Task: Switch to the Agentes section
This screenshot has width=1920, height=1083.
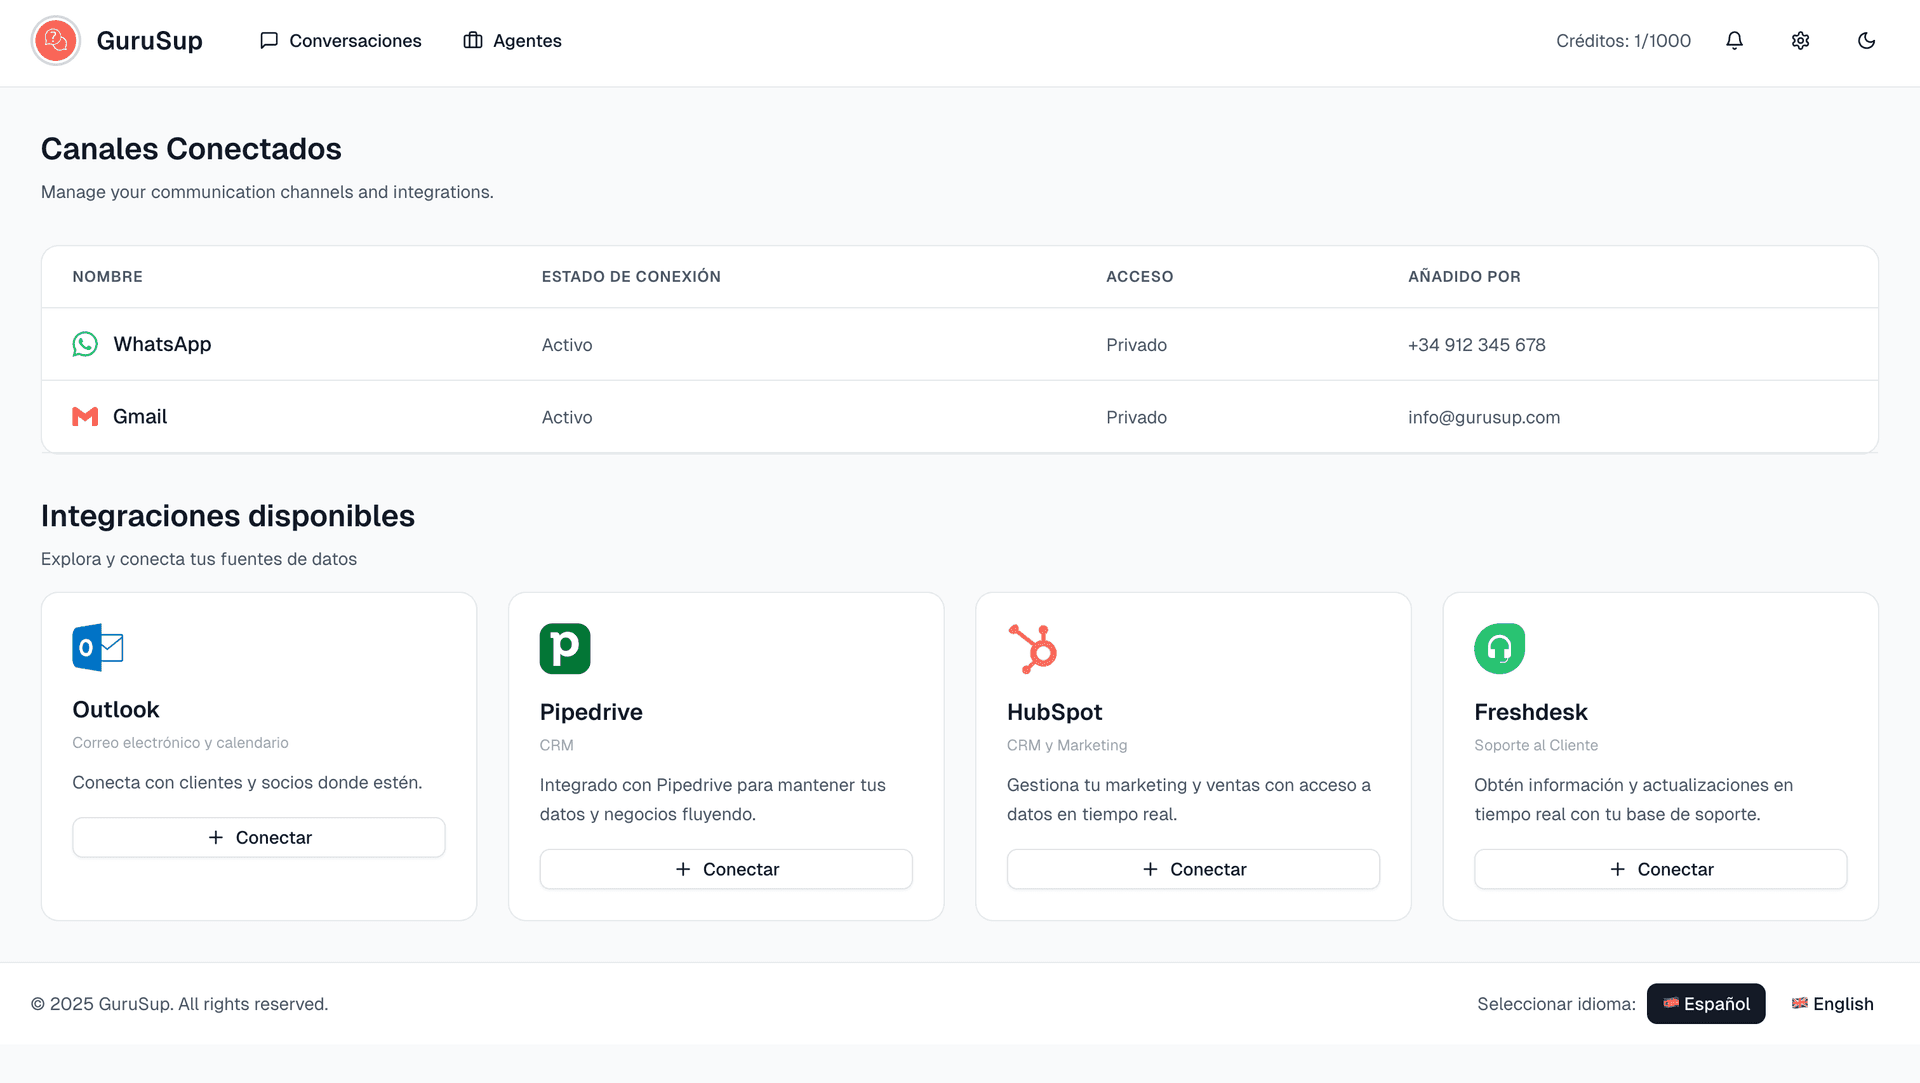Action: pos(511,40)
